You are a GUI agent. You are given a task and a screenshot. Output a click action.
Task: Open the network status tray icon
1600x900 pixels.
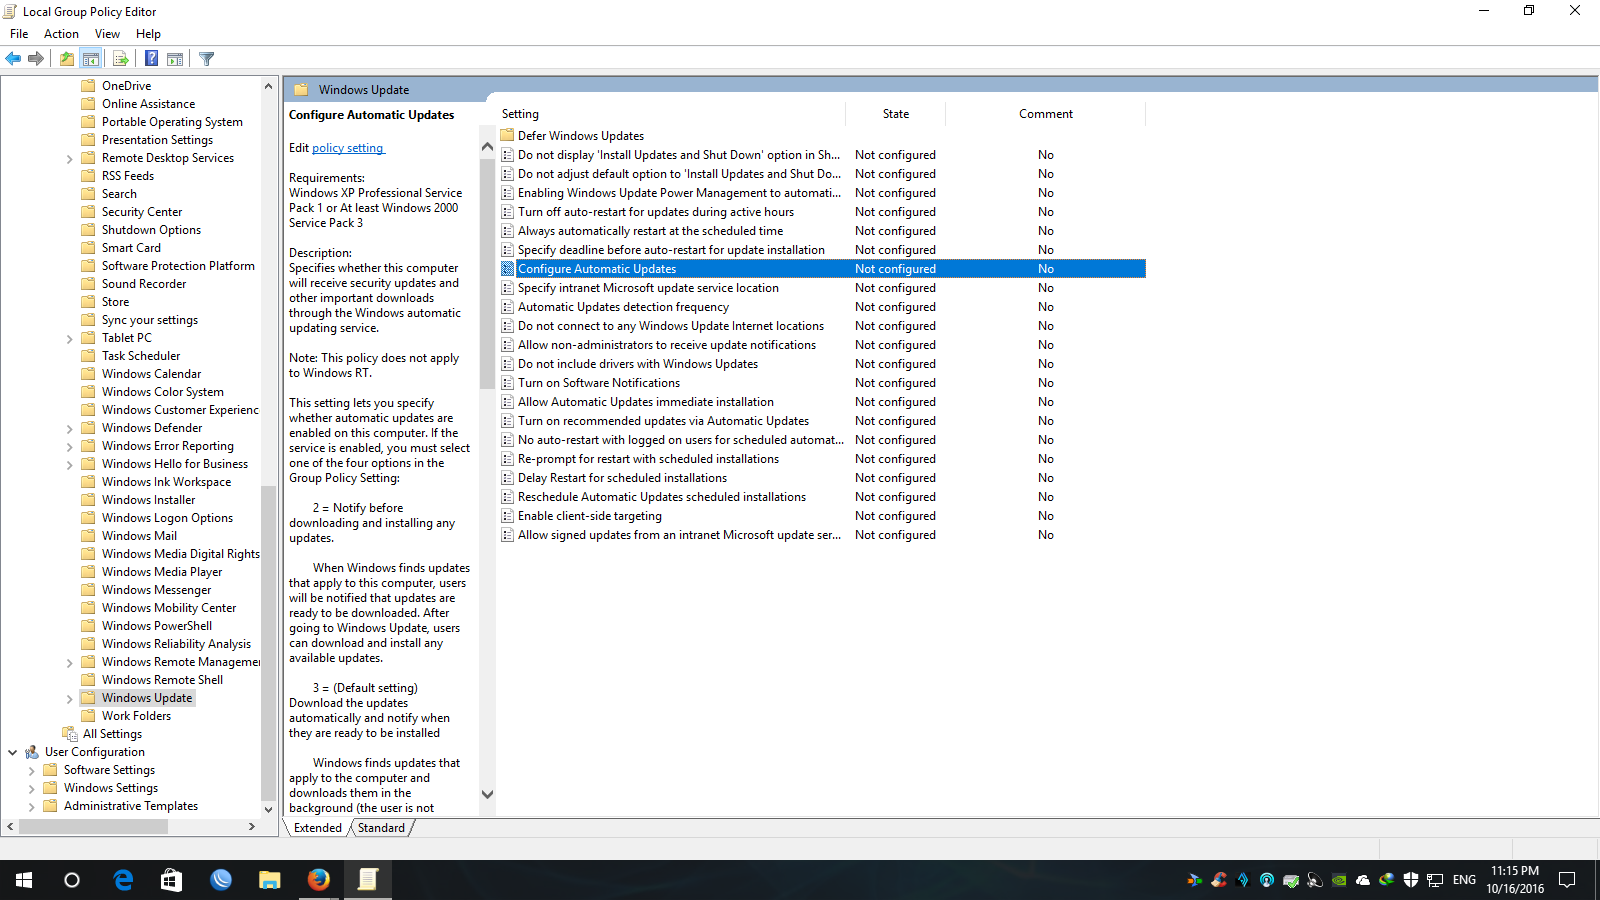point(1435,880)
